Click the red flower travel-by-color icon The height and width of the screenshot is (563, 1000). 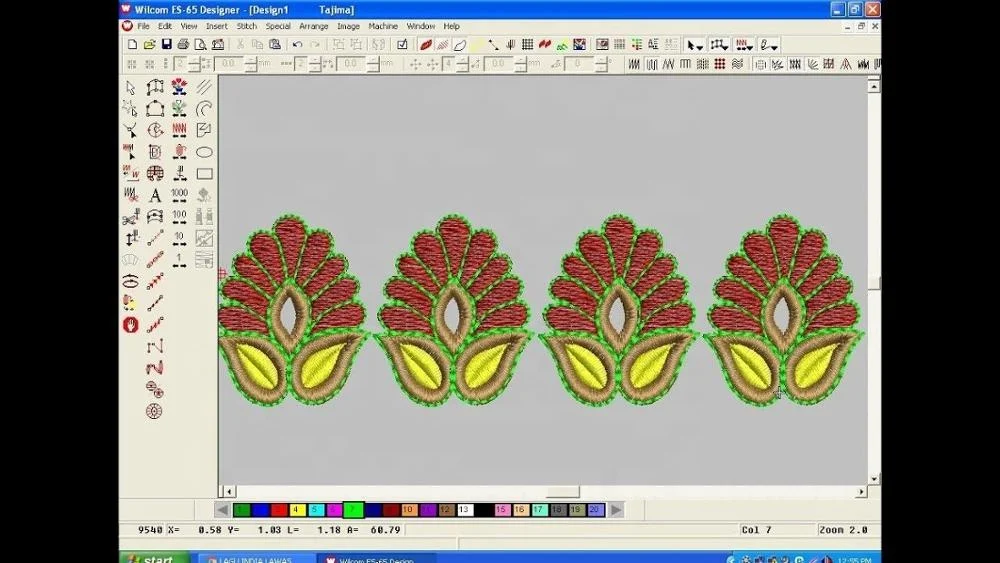click(x=179, y=87)
